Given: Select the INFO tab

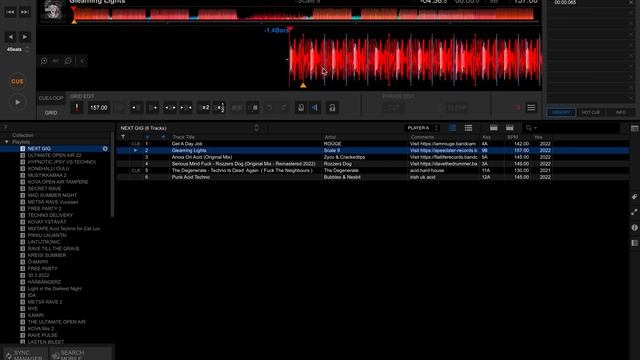Looking at the screenshot, I should pos(620,113).
